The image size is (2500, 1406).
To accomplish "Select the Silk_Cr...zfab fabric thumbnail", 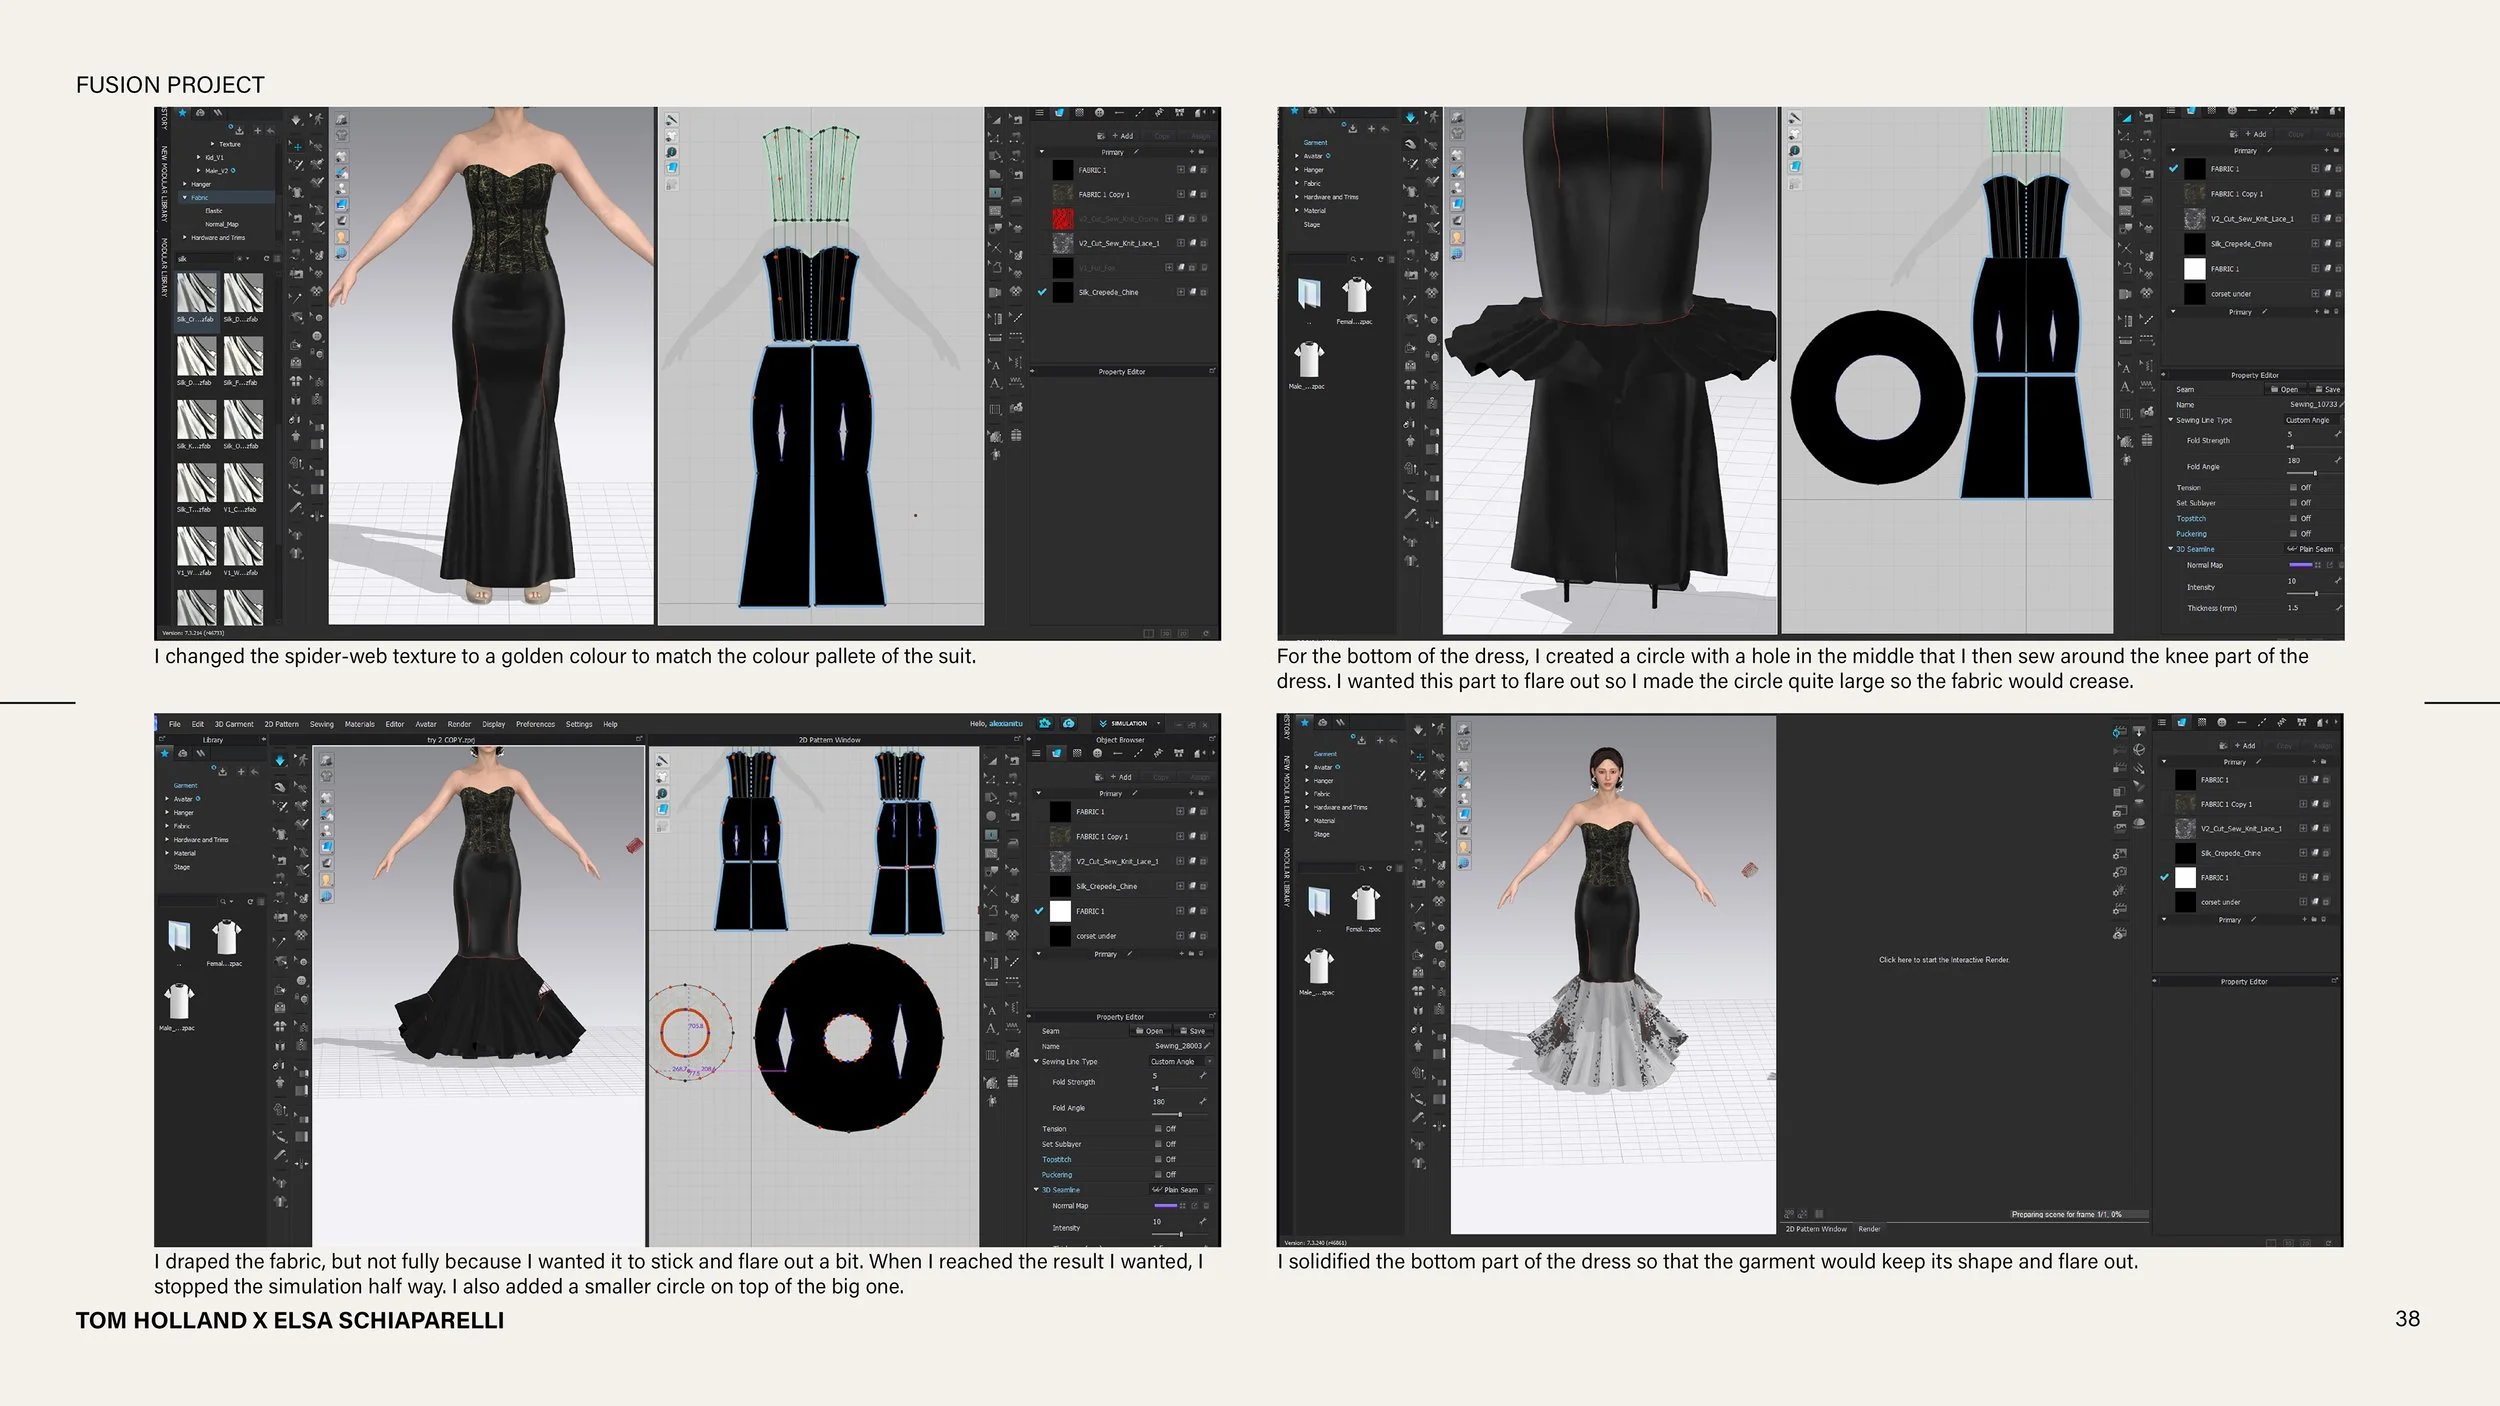I will [196, 293].
